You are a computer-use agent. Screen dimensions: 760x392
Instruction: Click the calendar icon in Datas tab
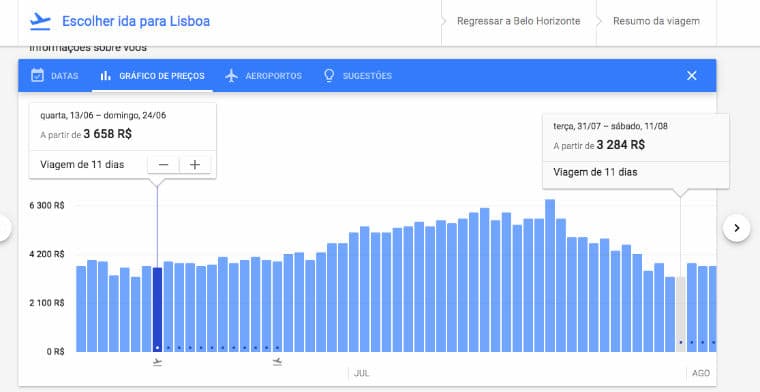(37, 76)
